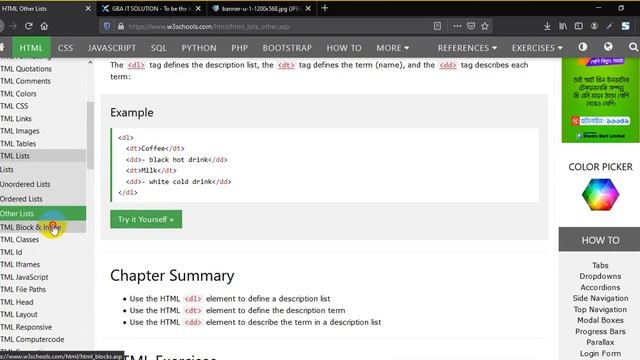Bookmark this page with the star icon

(x=485, y=26)
